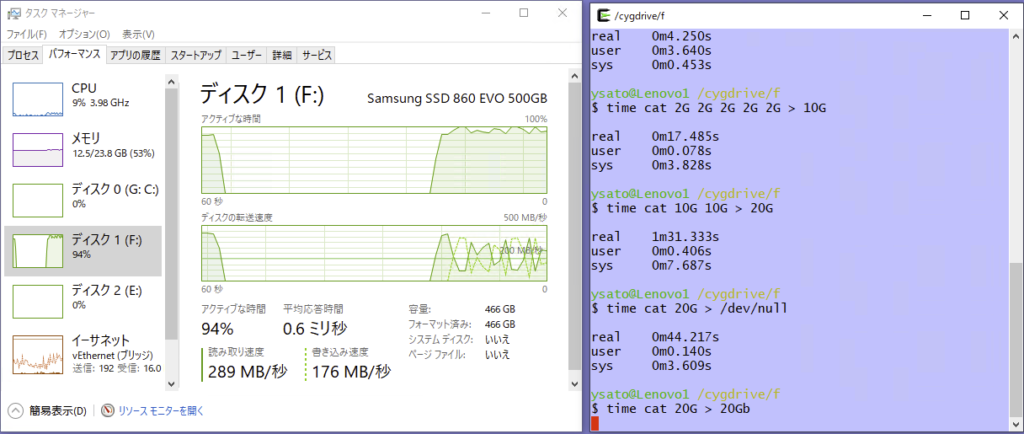
Task: Switch to the プロセス tab
Action: (x=24, y=54)
